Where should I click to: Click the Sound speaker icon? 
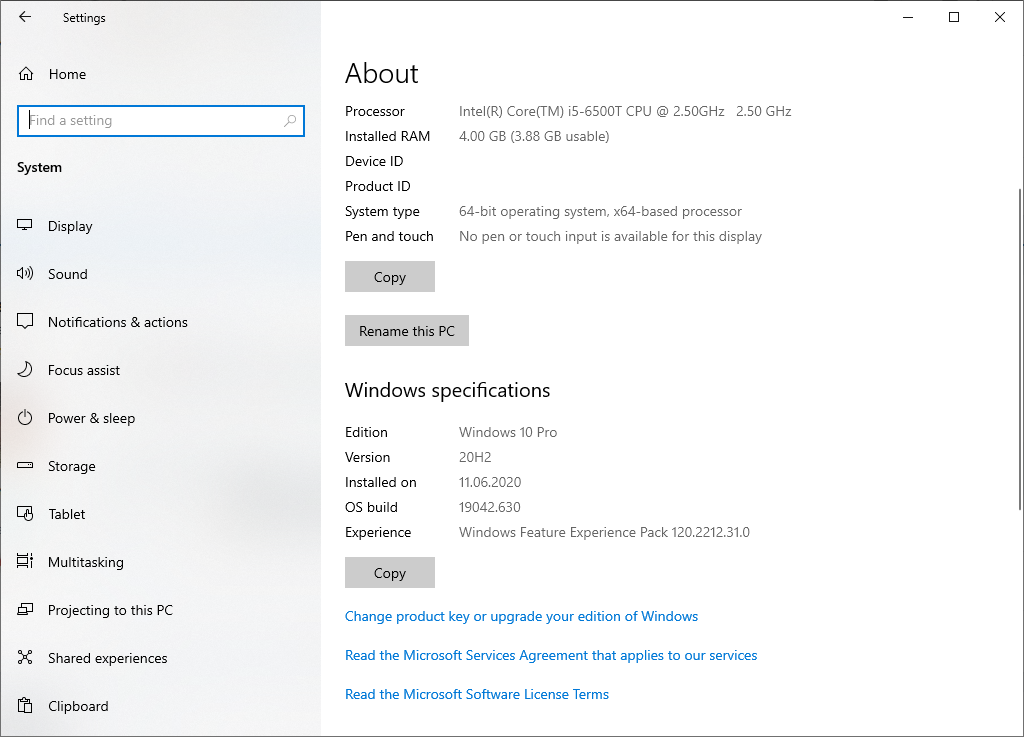click(x=25, y=274)
